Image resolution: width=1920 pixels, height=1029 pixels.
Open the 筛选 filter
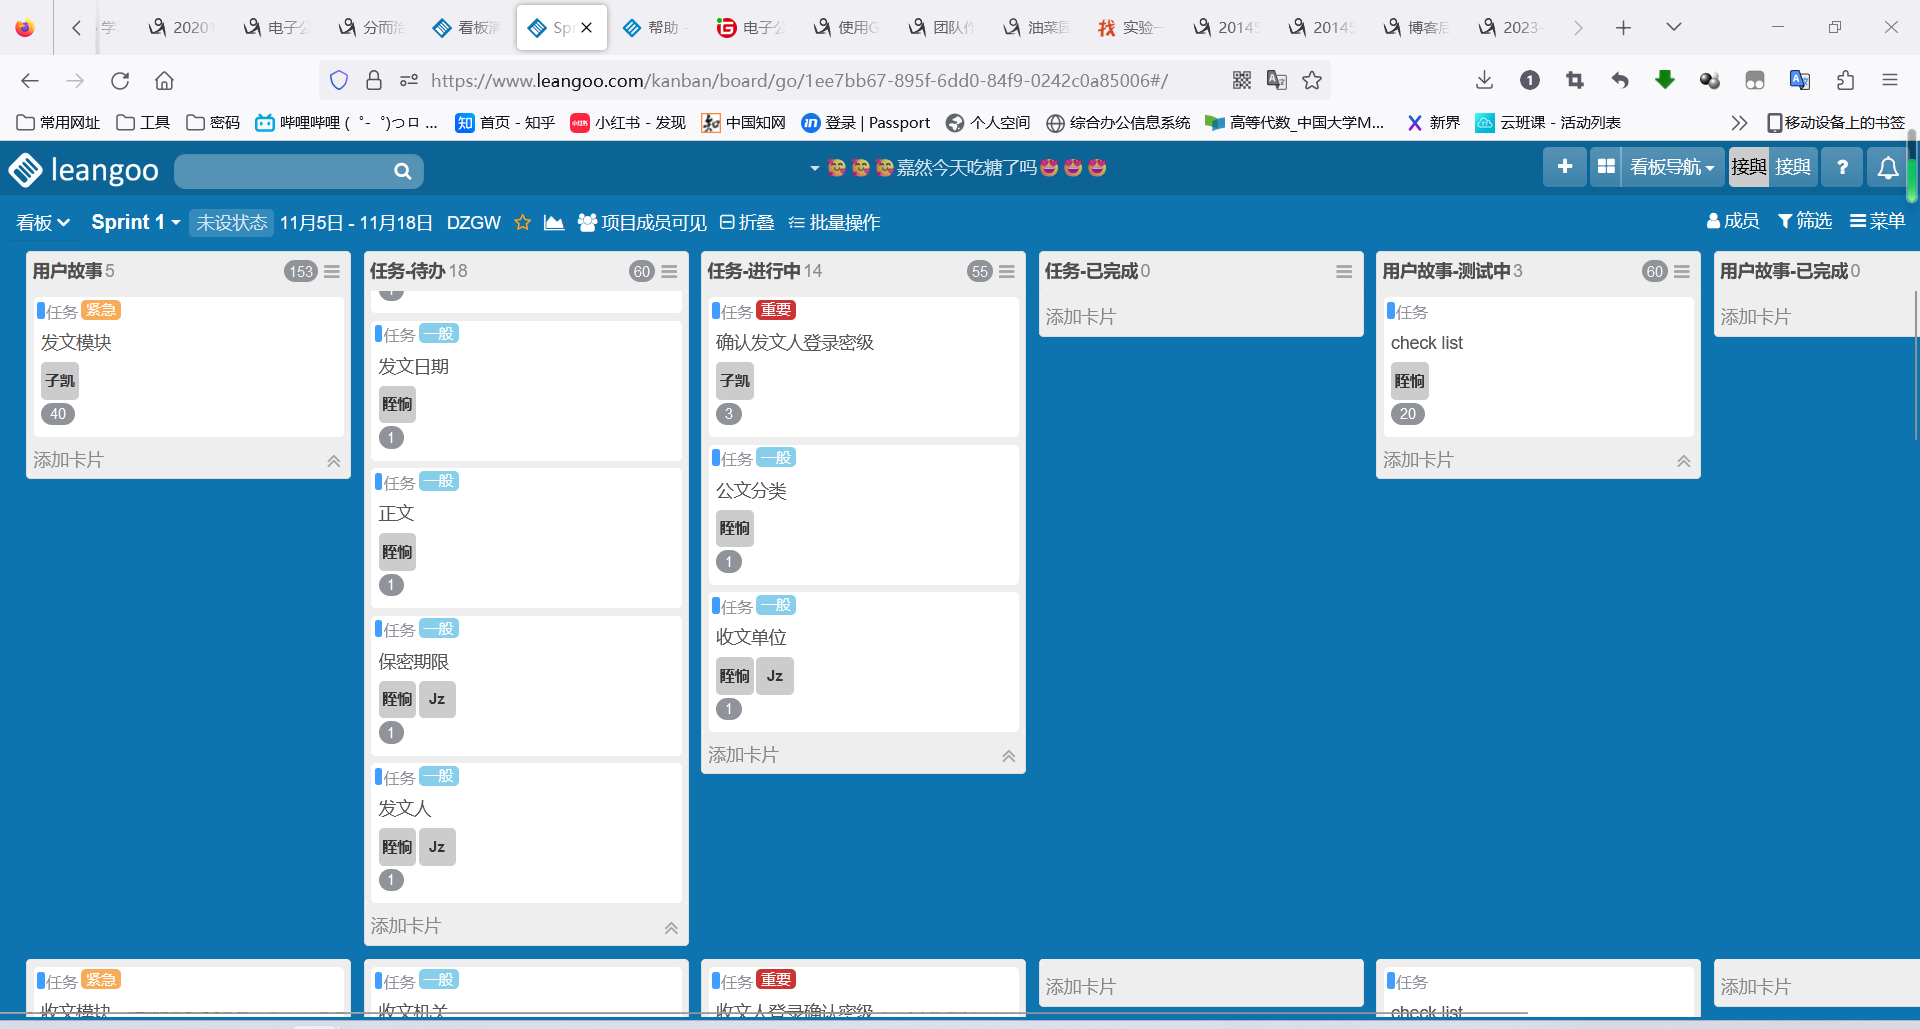click(x=1805, y=221)
